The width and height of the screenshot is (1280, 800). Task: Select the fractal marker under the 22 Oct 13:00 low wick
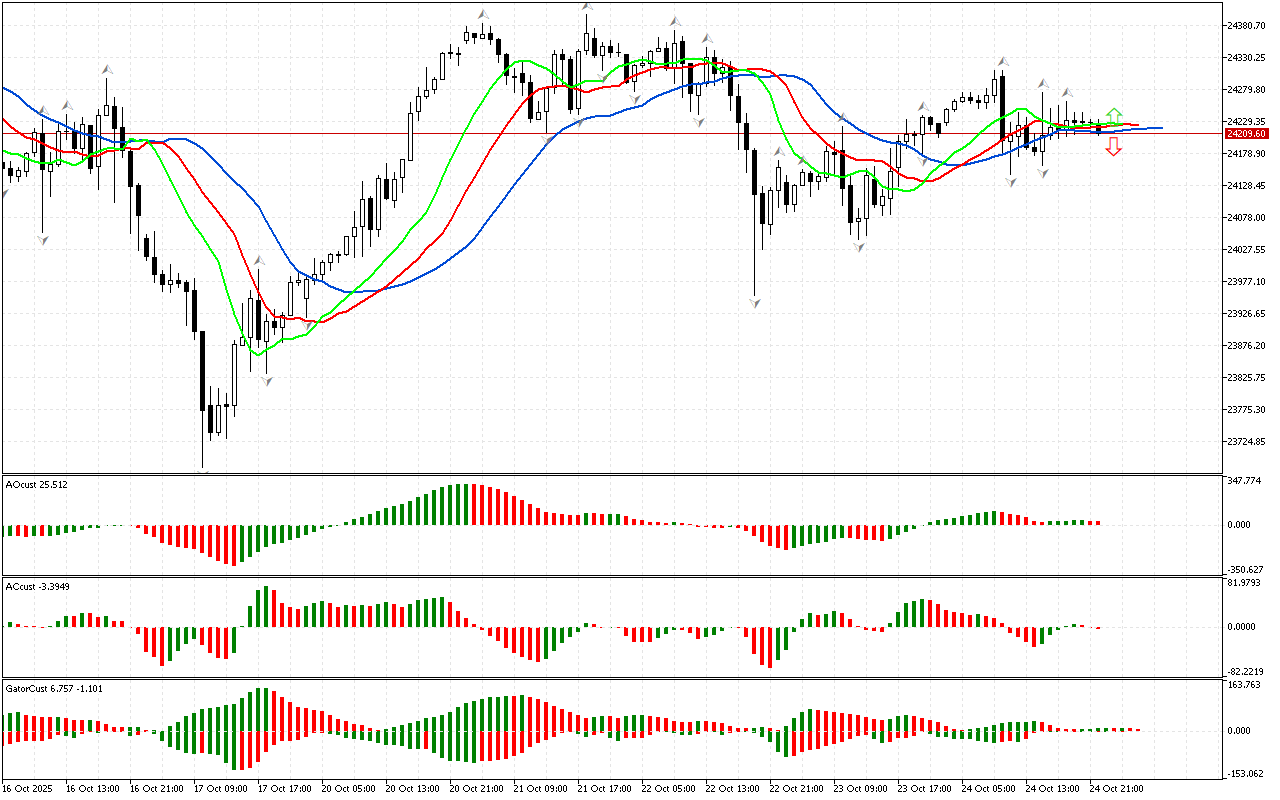755,301
